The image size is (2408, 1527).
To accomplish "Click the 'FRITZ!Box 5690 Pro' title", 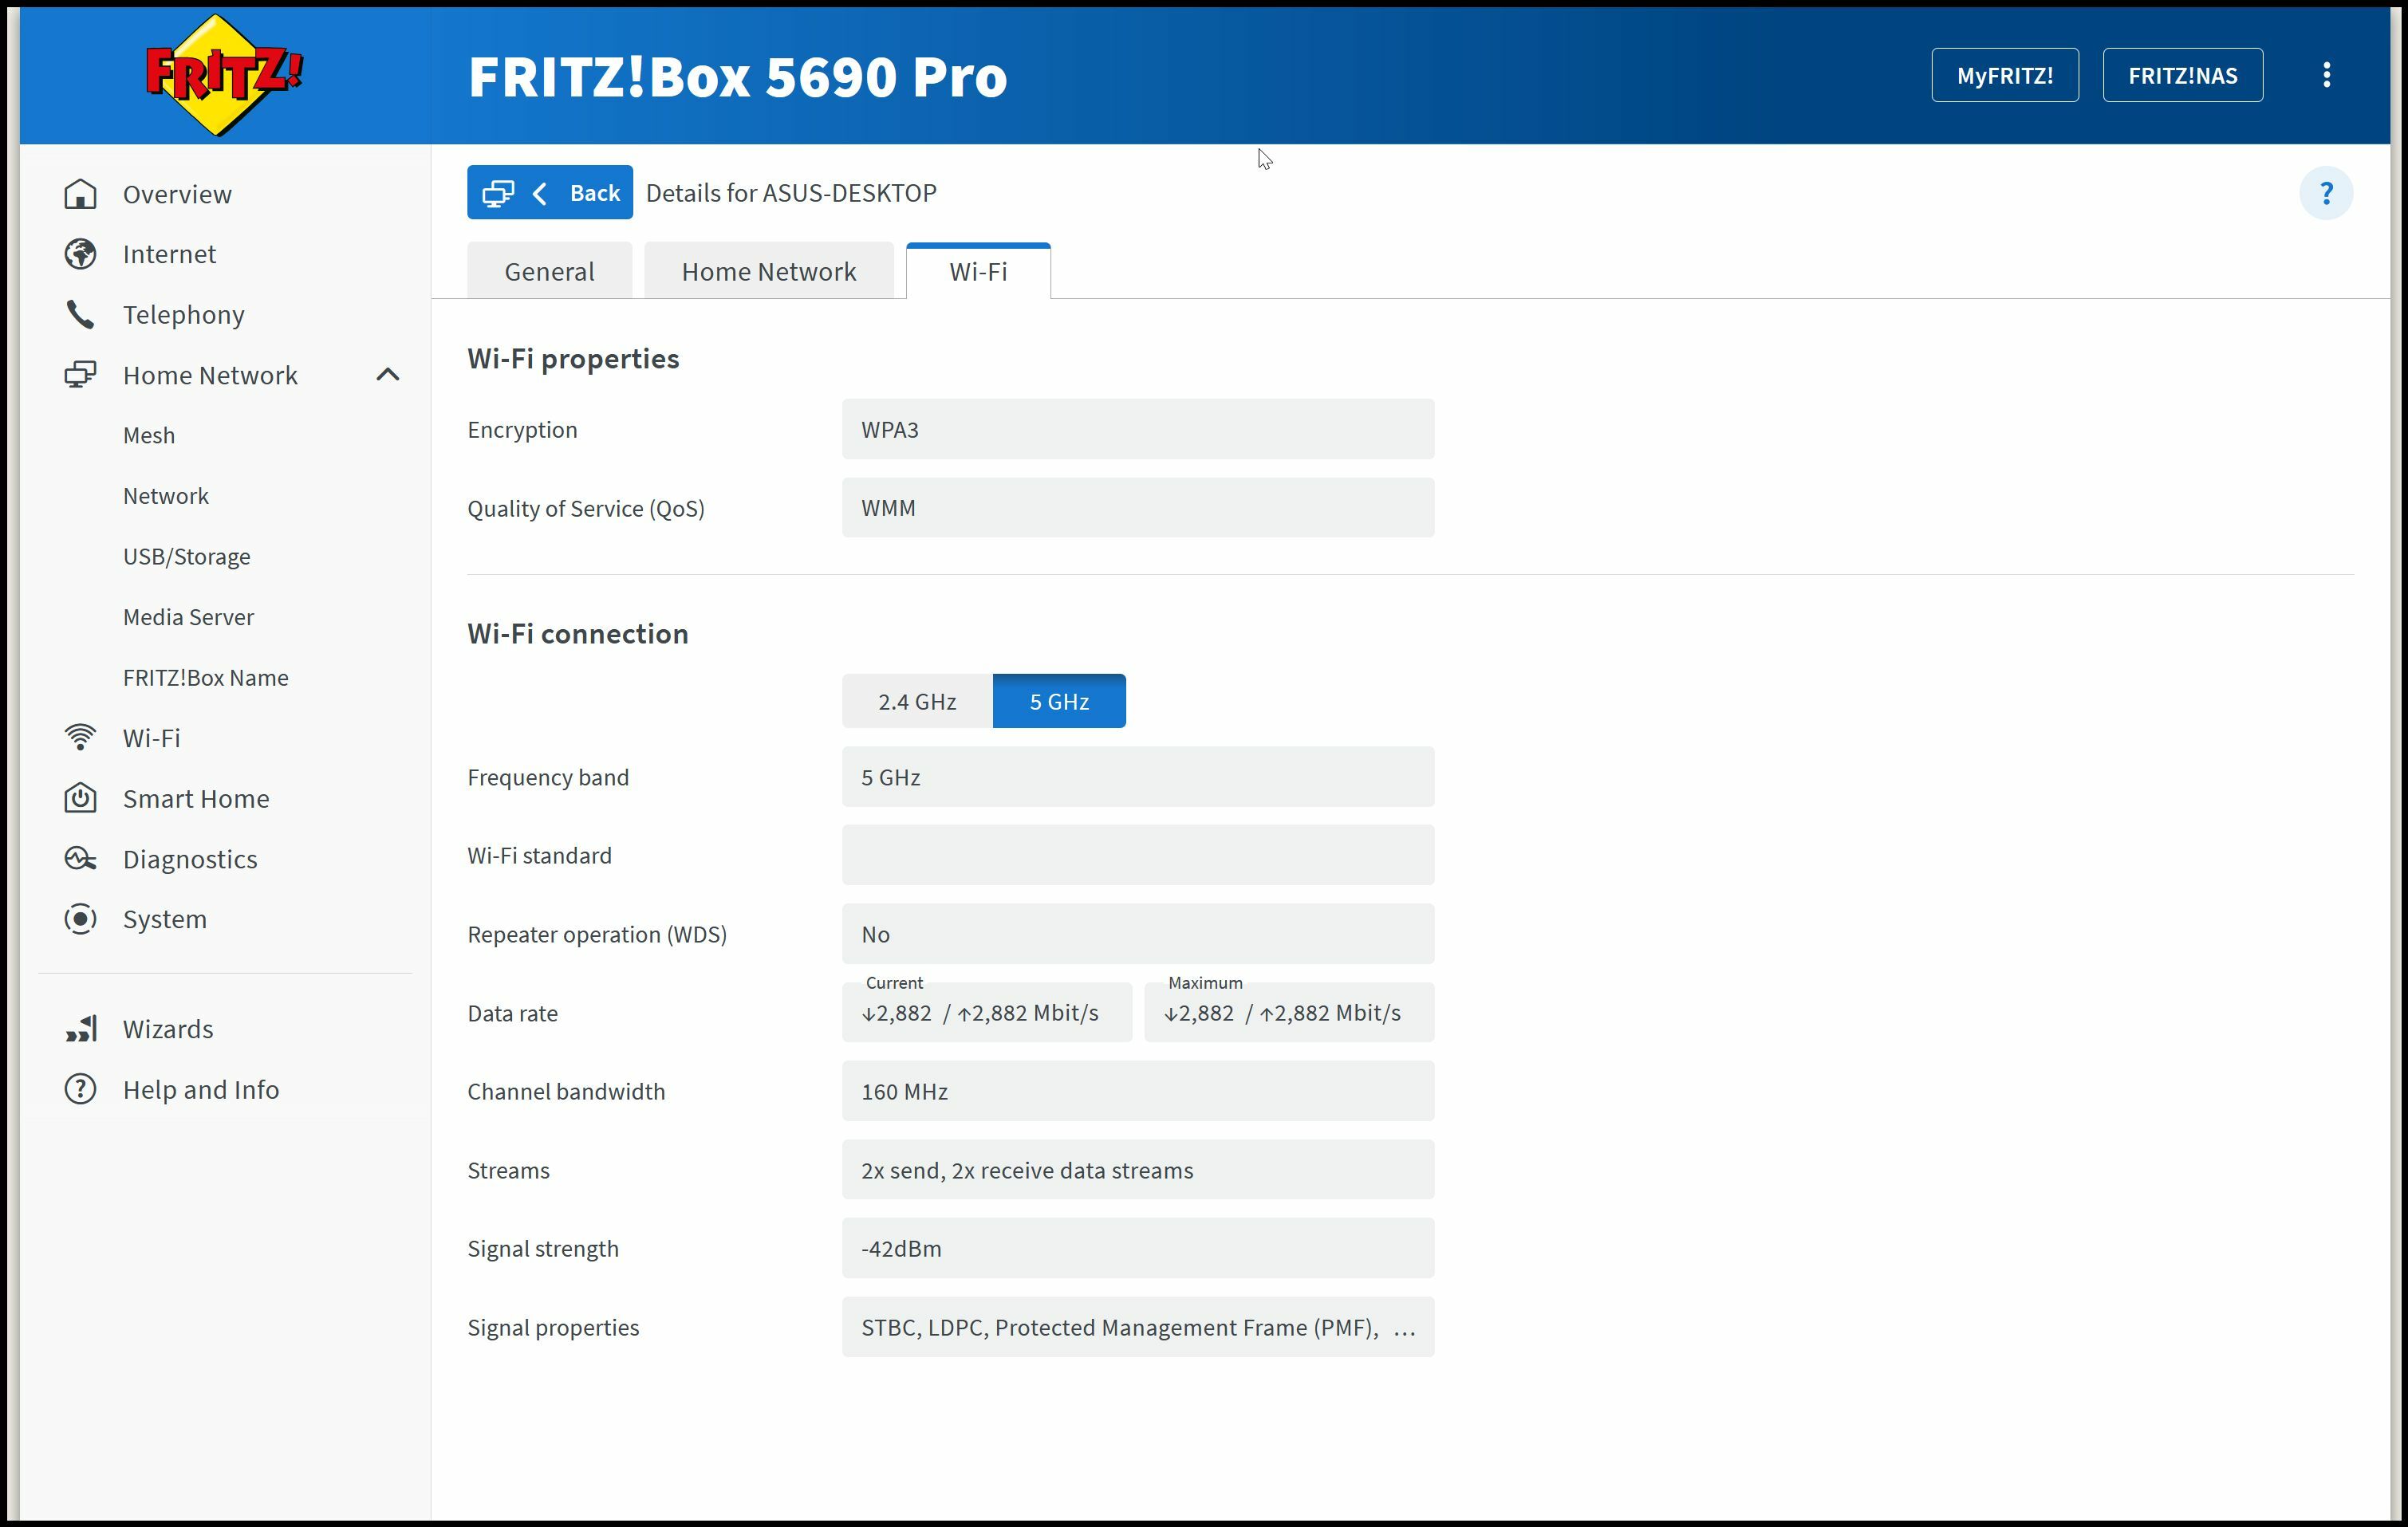I will tap(737, 76).
